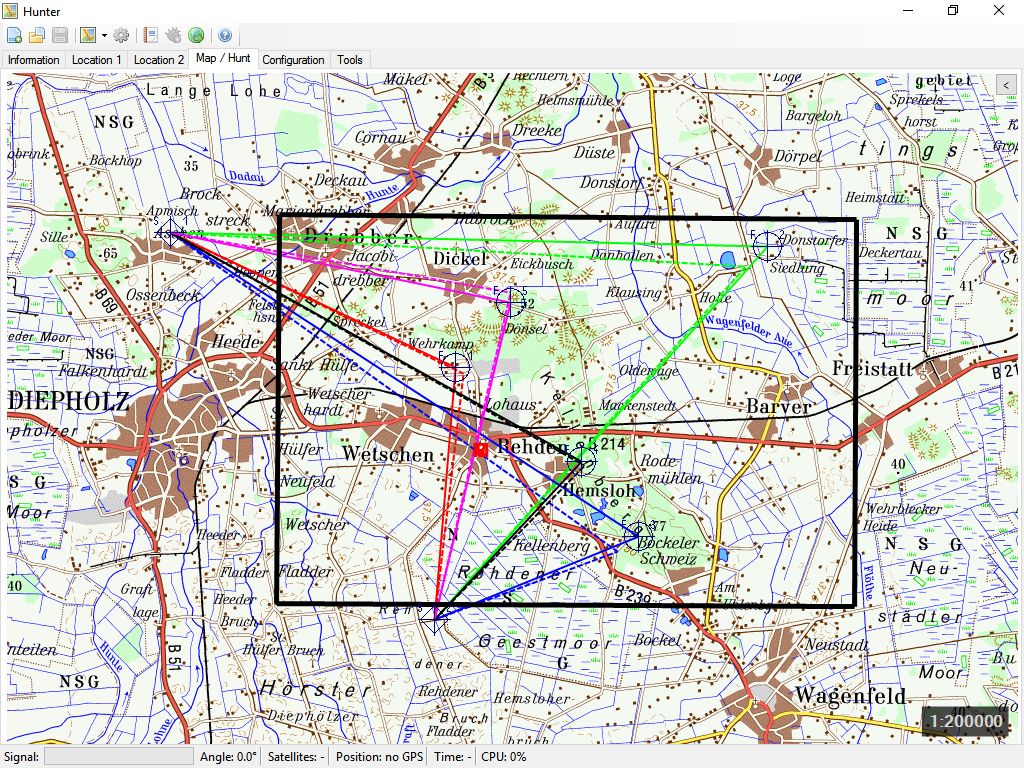This screenshot has width=1024, height=768.
Task: Open Help with the blue question icon
Action: point(225,36)
